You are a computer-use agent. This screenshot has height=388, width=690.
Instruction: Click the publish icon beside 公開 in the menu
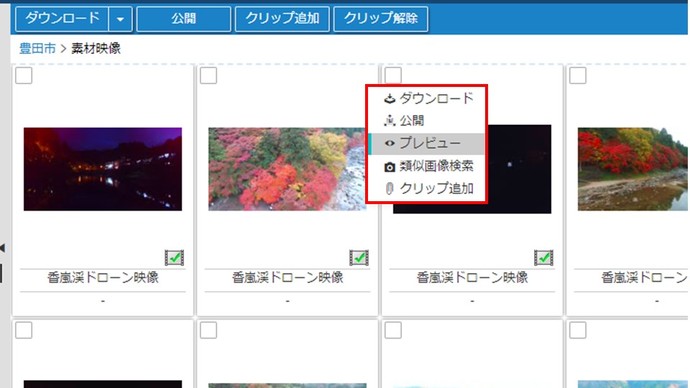[389, 121]
